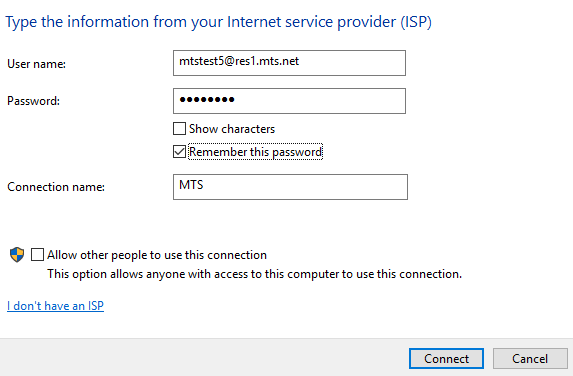Image resolution: width=573 pixels, height=376 pixels.
Task: Click the Connection name: label
Action: point(56,187)
